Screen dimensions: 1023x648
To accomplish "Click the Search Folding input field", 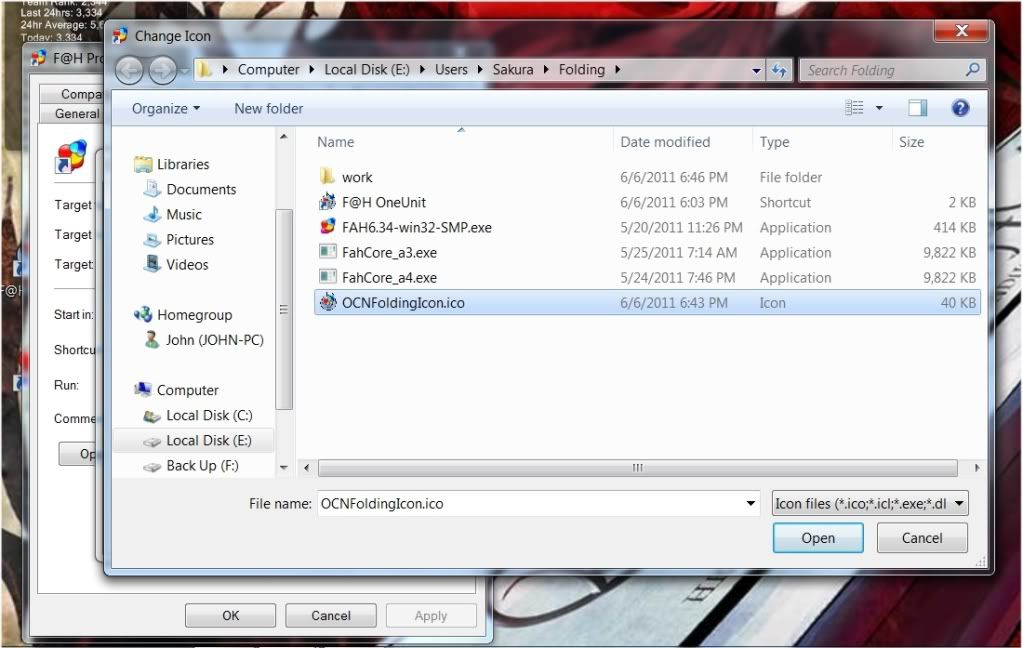I will [x=884, y=70].
